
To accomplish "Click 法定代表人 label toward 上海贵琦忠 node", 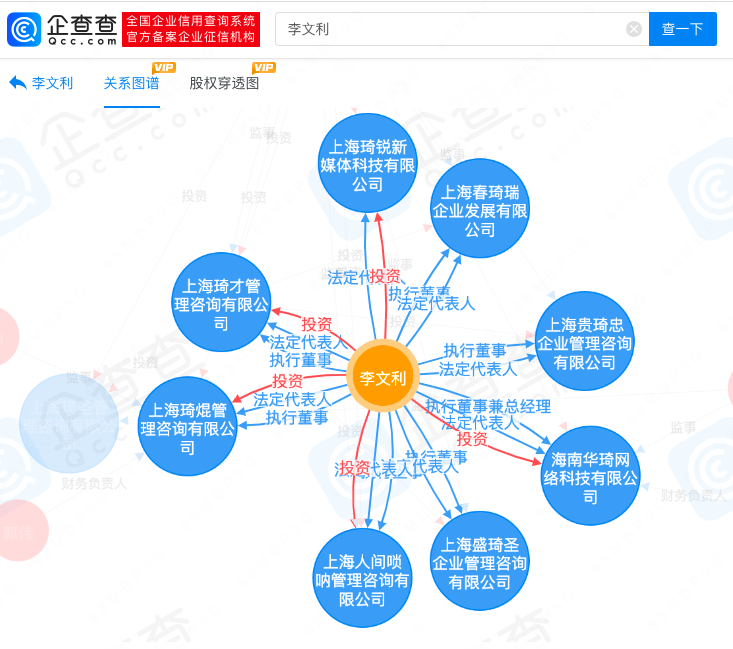I will [x=478, y=369].
